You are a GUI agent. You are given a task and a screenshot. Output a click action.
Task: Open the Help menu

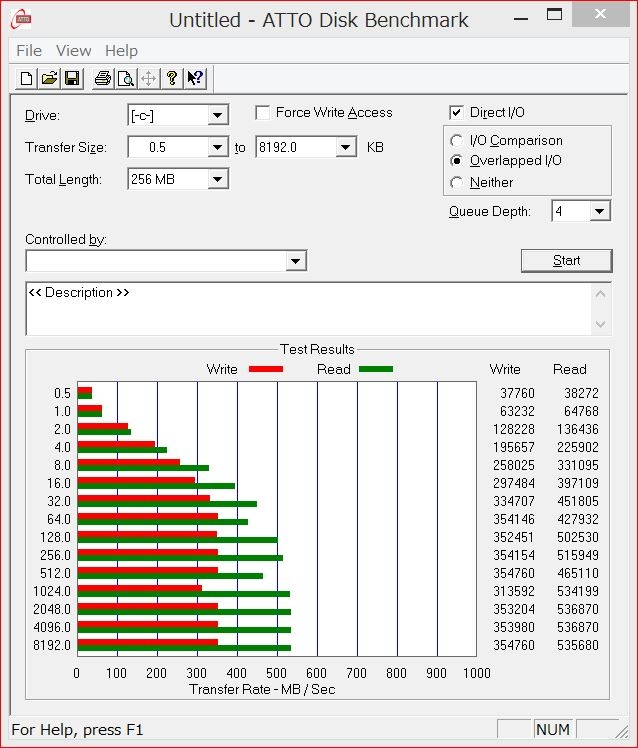[x=121, y=51]
